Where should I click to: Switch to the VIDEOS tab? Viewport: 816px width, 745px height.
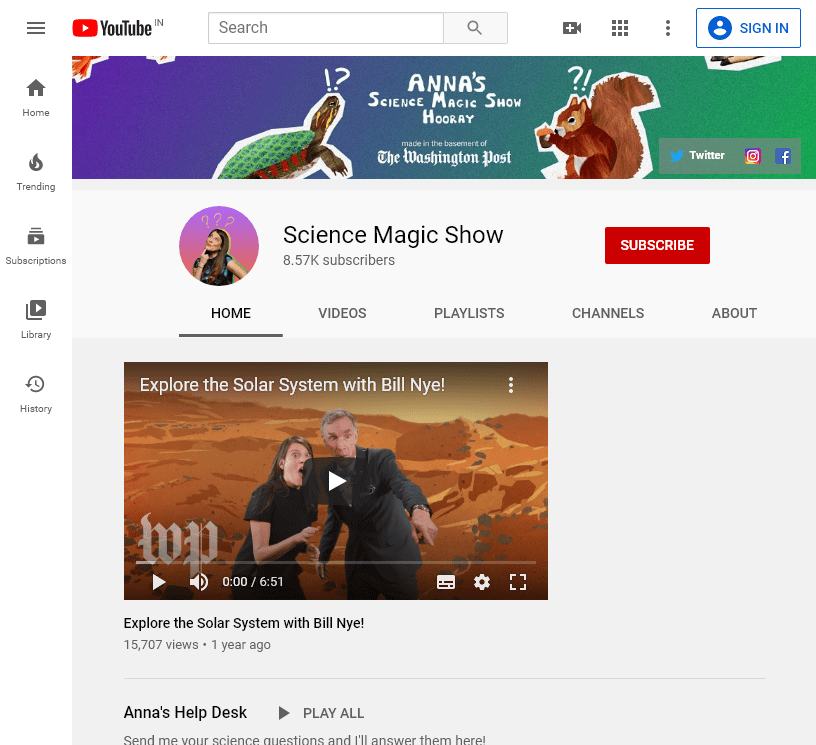(342, 313)
